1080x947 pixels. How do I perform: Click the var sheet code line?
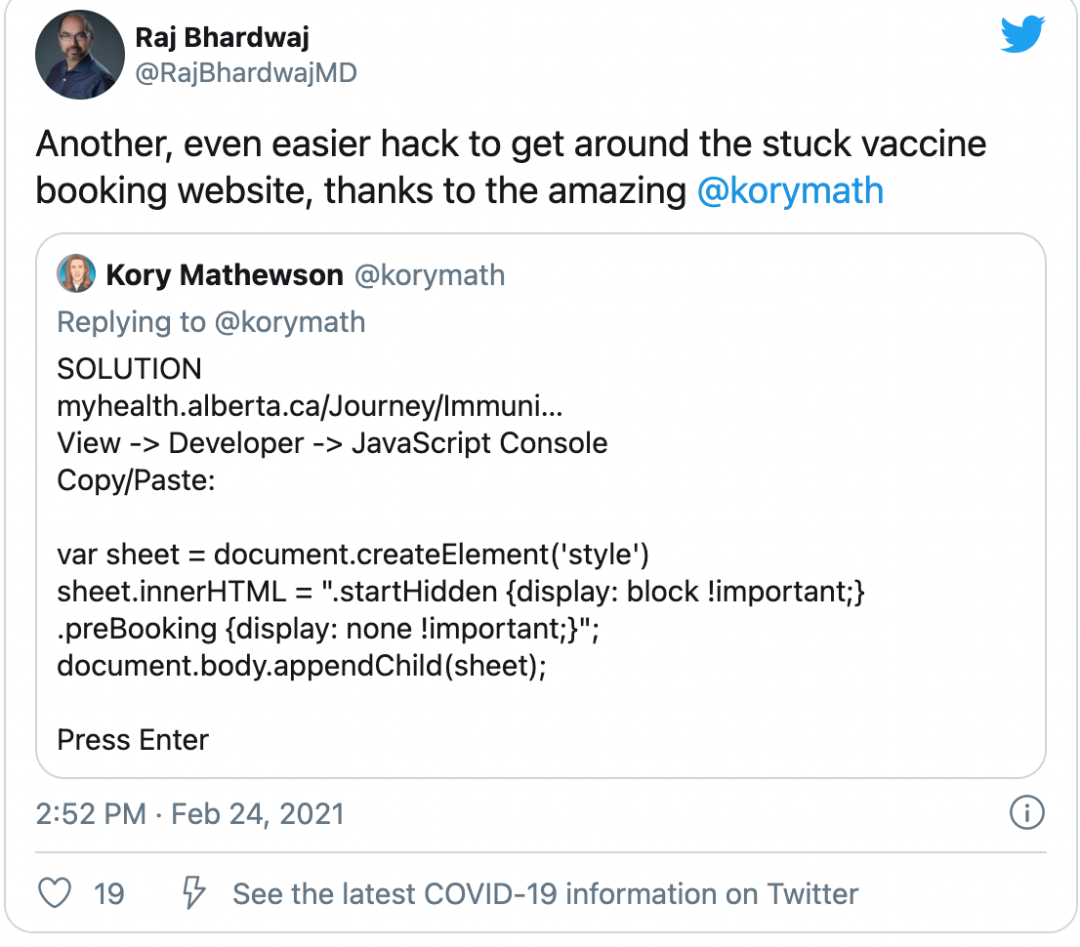pyautogui.click(x=353, y=554)
